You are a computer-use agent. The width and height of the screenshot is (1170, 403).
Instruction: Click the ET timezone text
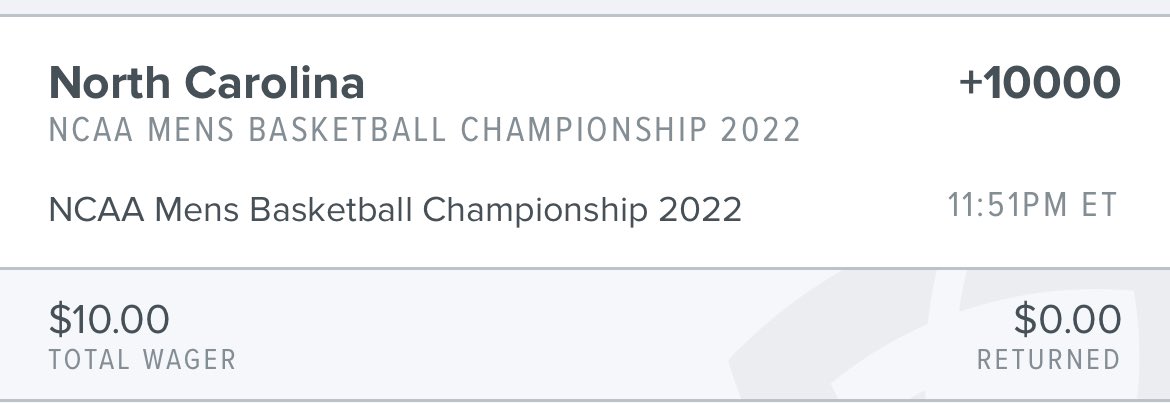coord(1099,207)
